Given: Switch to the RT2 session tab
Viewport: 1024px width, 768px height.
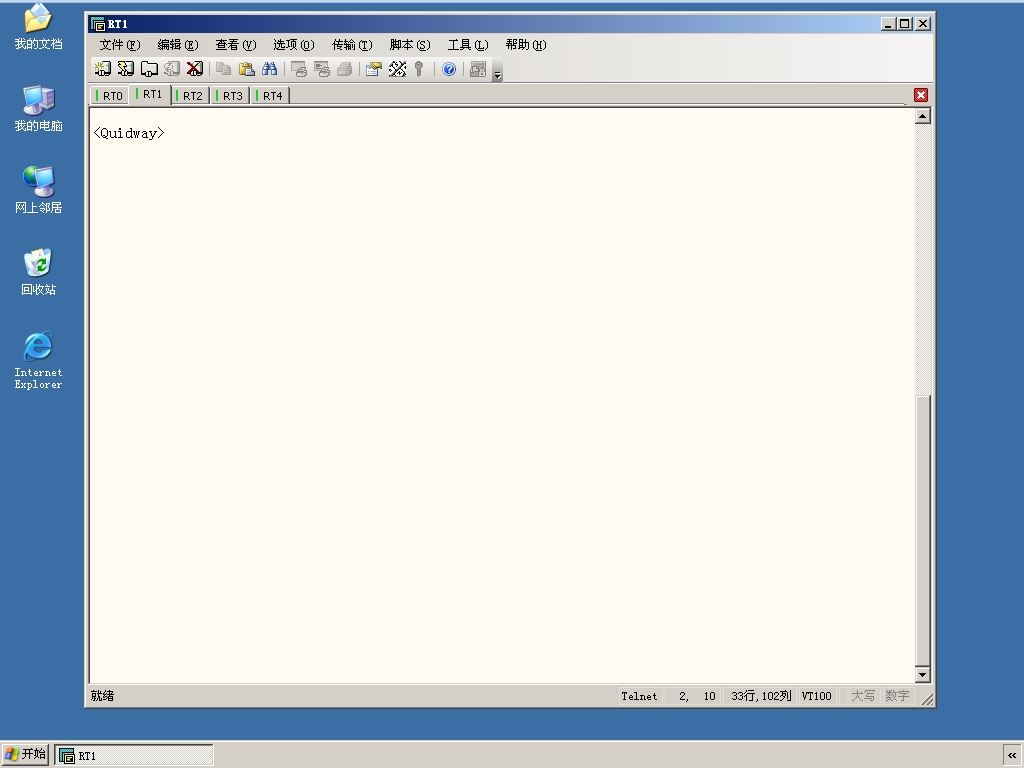Looking at the screenshot, I should (190, 96).
